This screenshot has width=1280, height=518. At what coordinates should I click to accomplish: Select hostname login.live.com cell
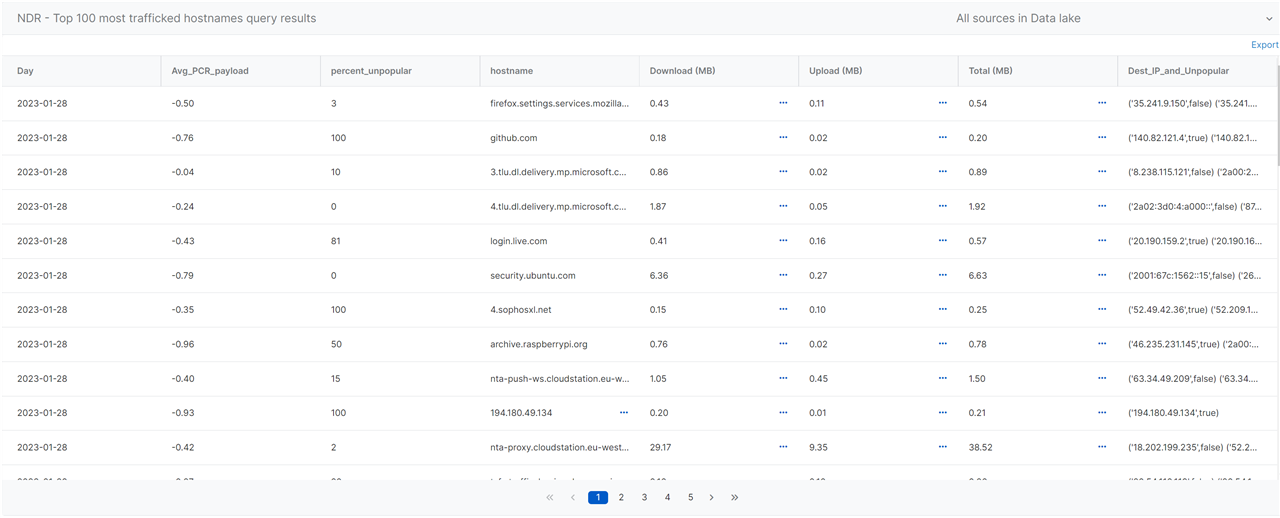click(x=518, y=241)
